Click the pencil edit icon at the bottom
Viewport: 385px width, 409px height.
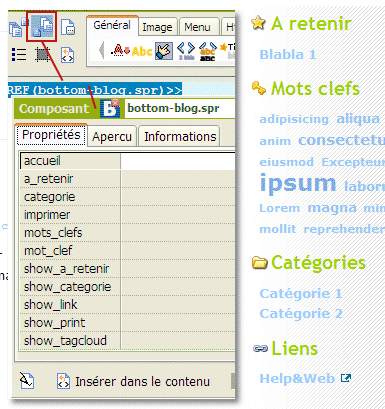[26, 380]
